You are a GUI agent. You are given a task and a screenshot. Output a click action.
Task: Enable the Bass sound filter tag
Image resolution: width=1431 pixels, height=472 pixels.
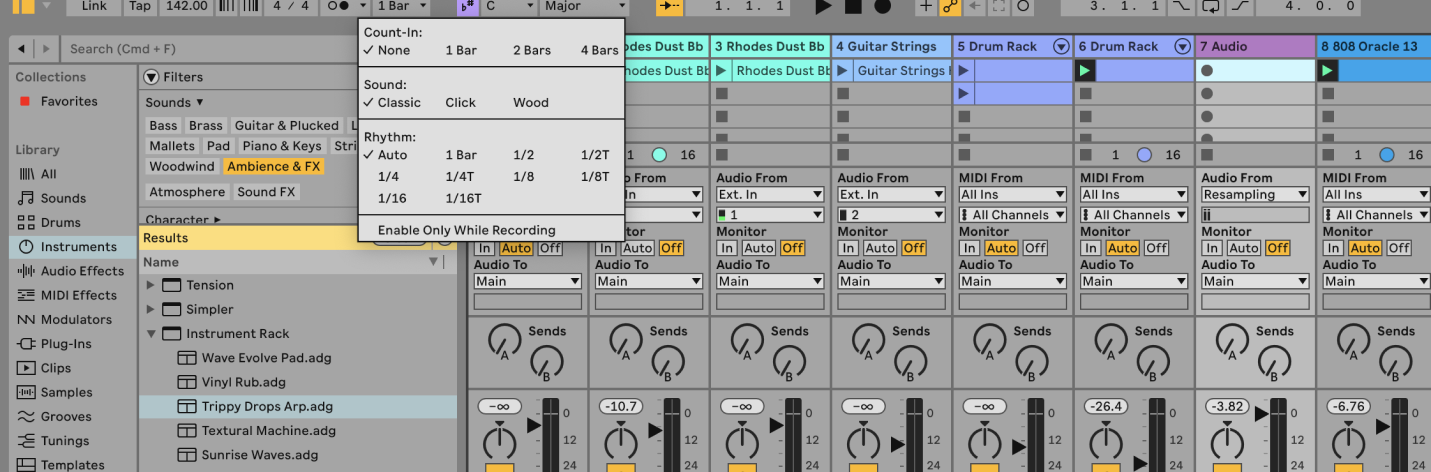(x=163, y=126)
